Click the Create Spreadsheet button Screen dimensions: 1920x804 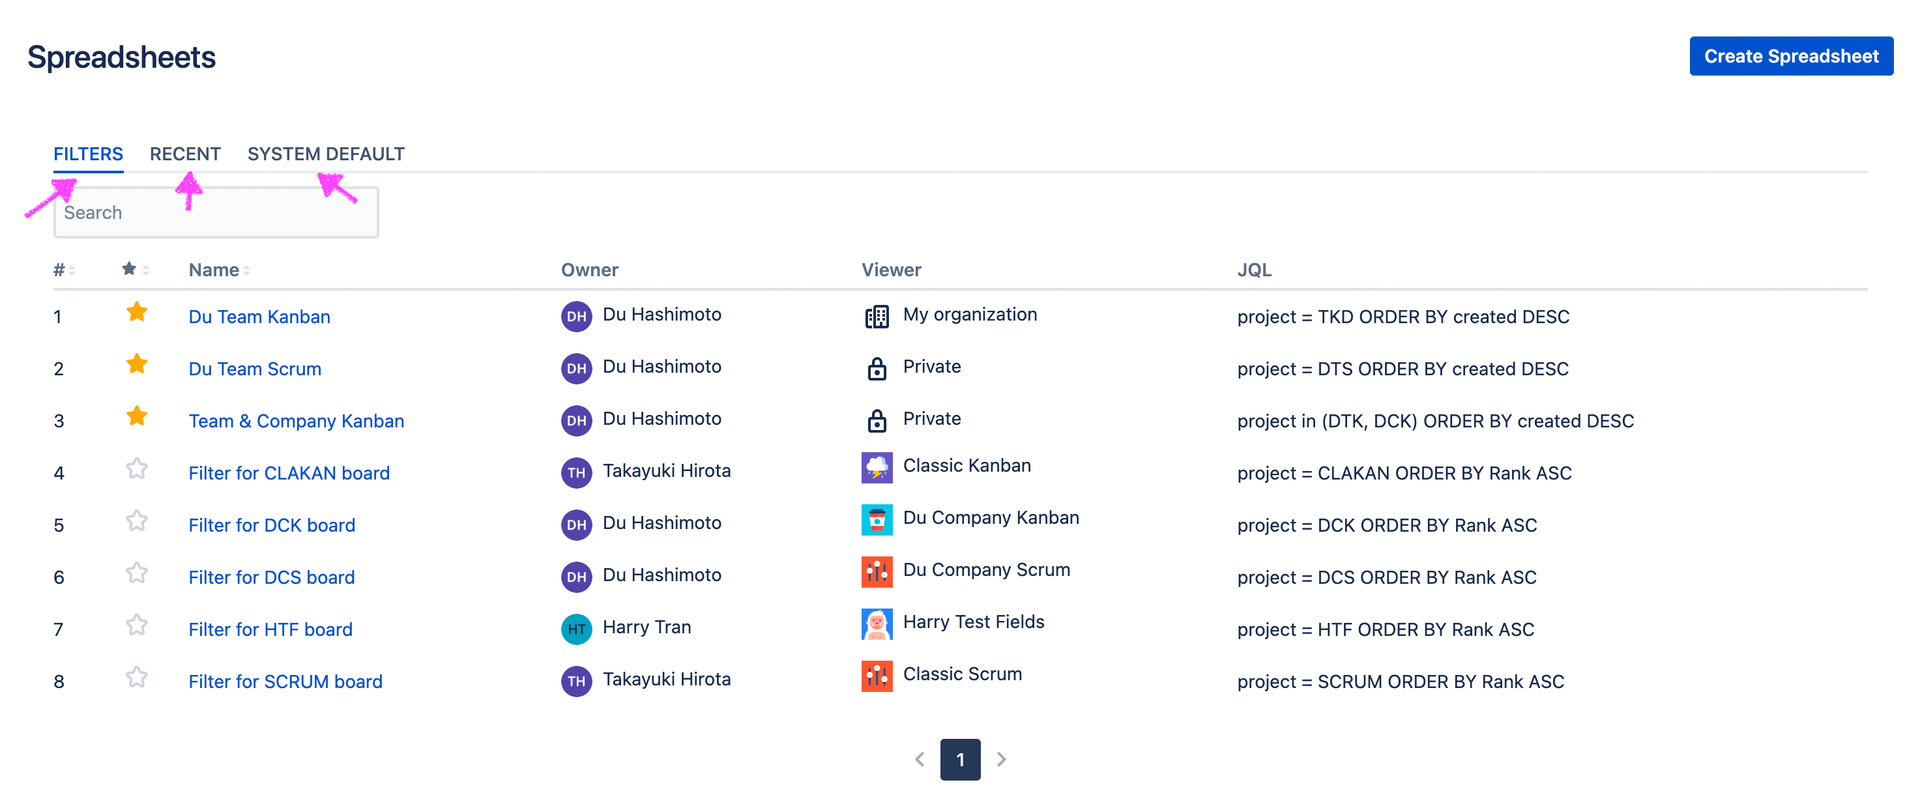click(x=1791, y=56)
